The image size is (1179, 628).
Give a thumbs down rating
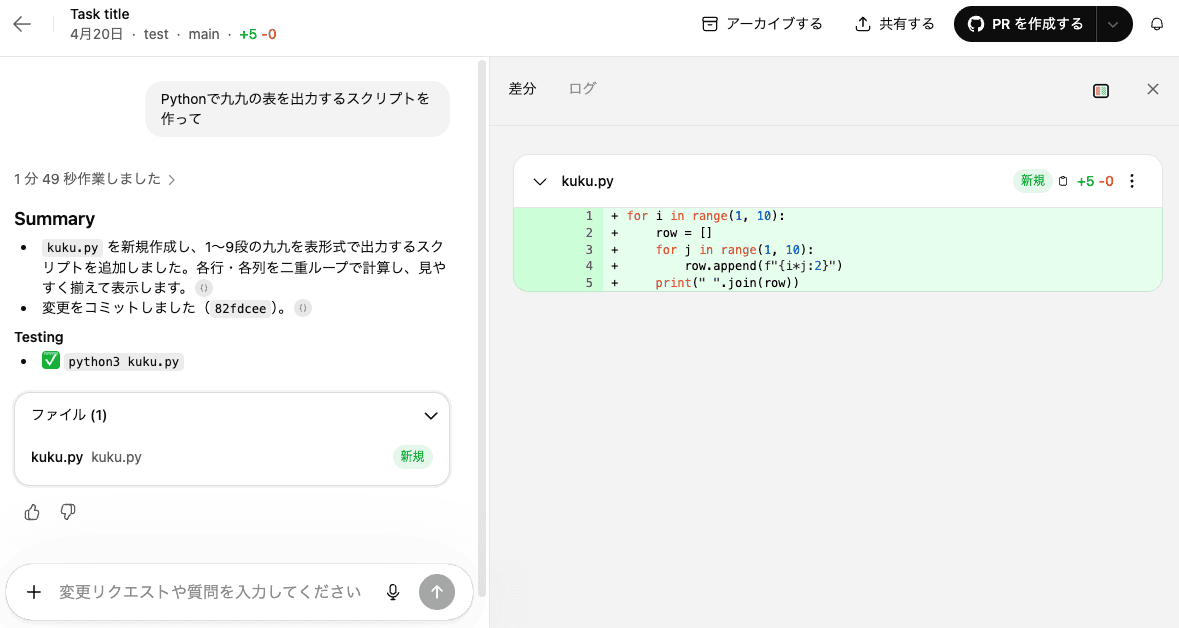[68, 512]
